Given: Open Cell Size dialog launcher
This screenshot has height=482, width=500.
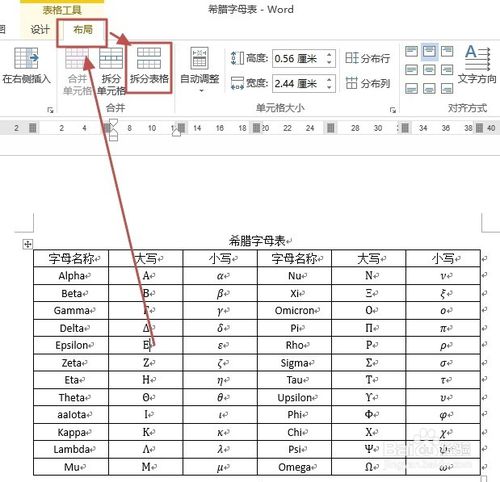Looking at the screenshot, I should 393,110.
